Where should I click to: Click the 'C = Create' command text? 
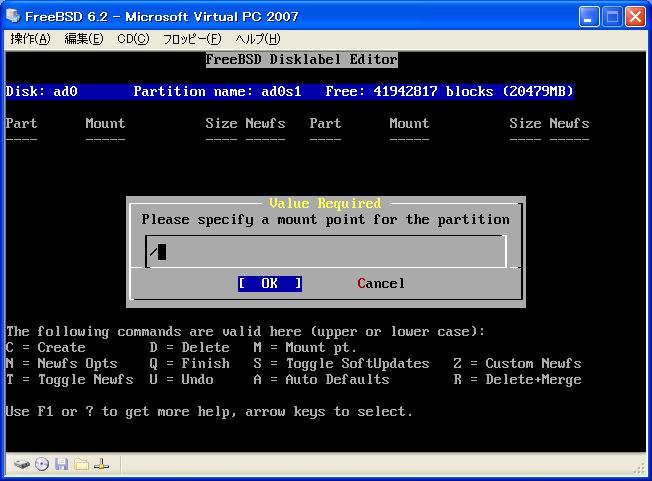pyautogui.click(x=46, y=348)
